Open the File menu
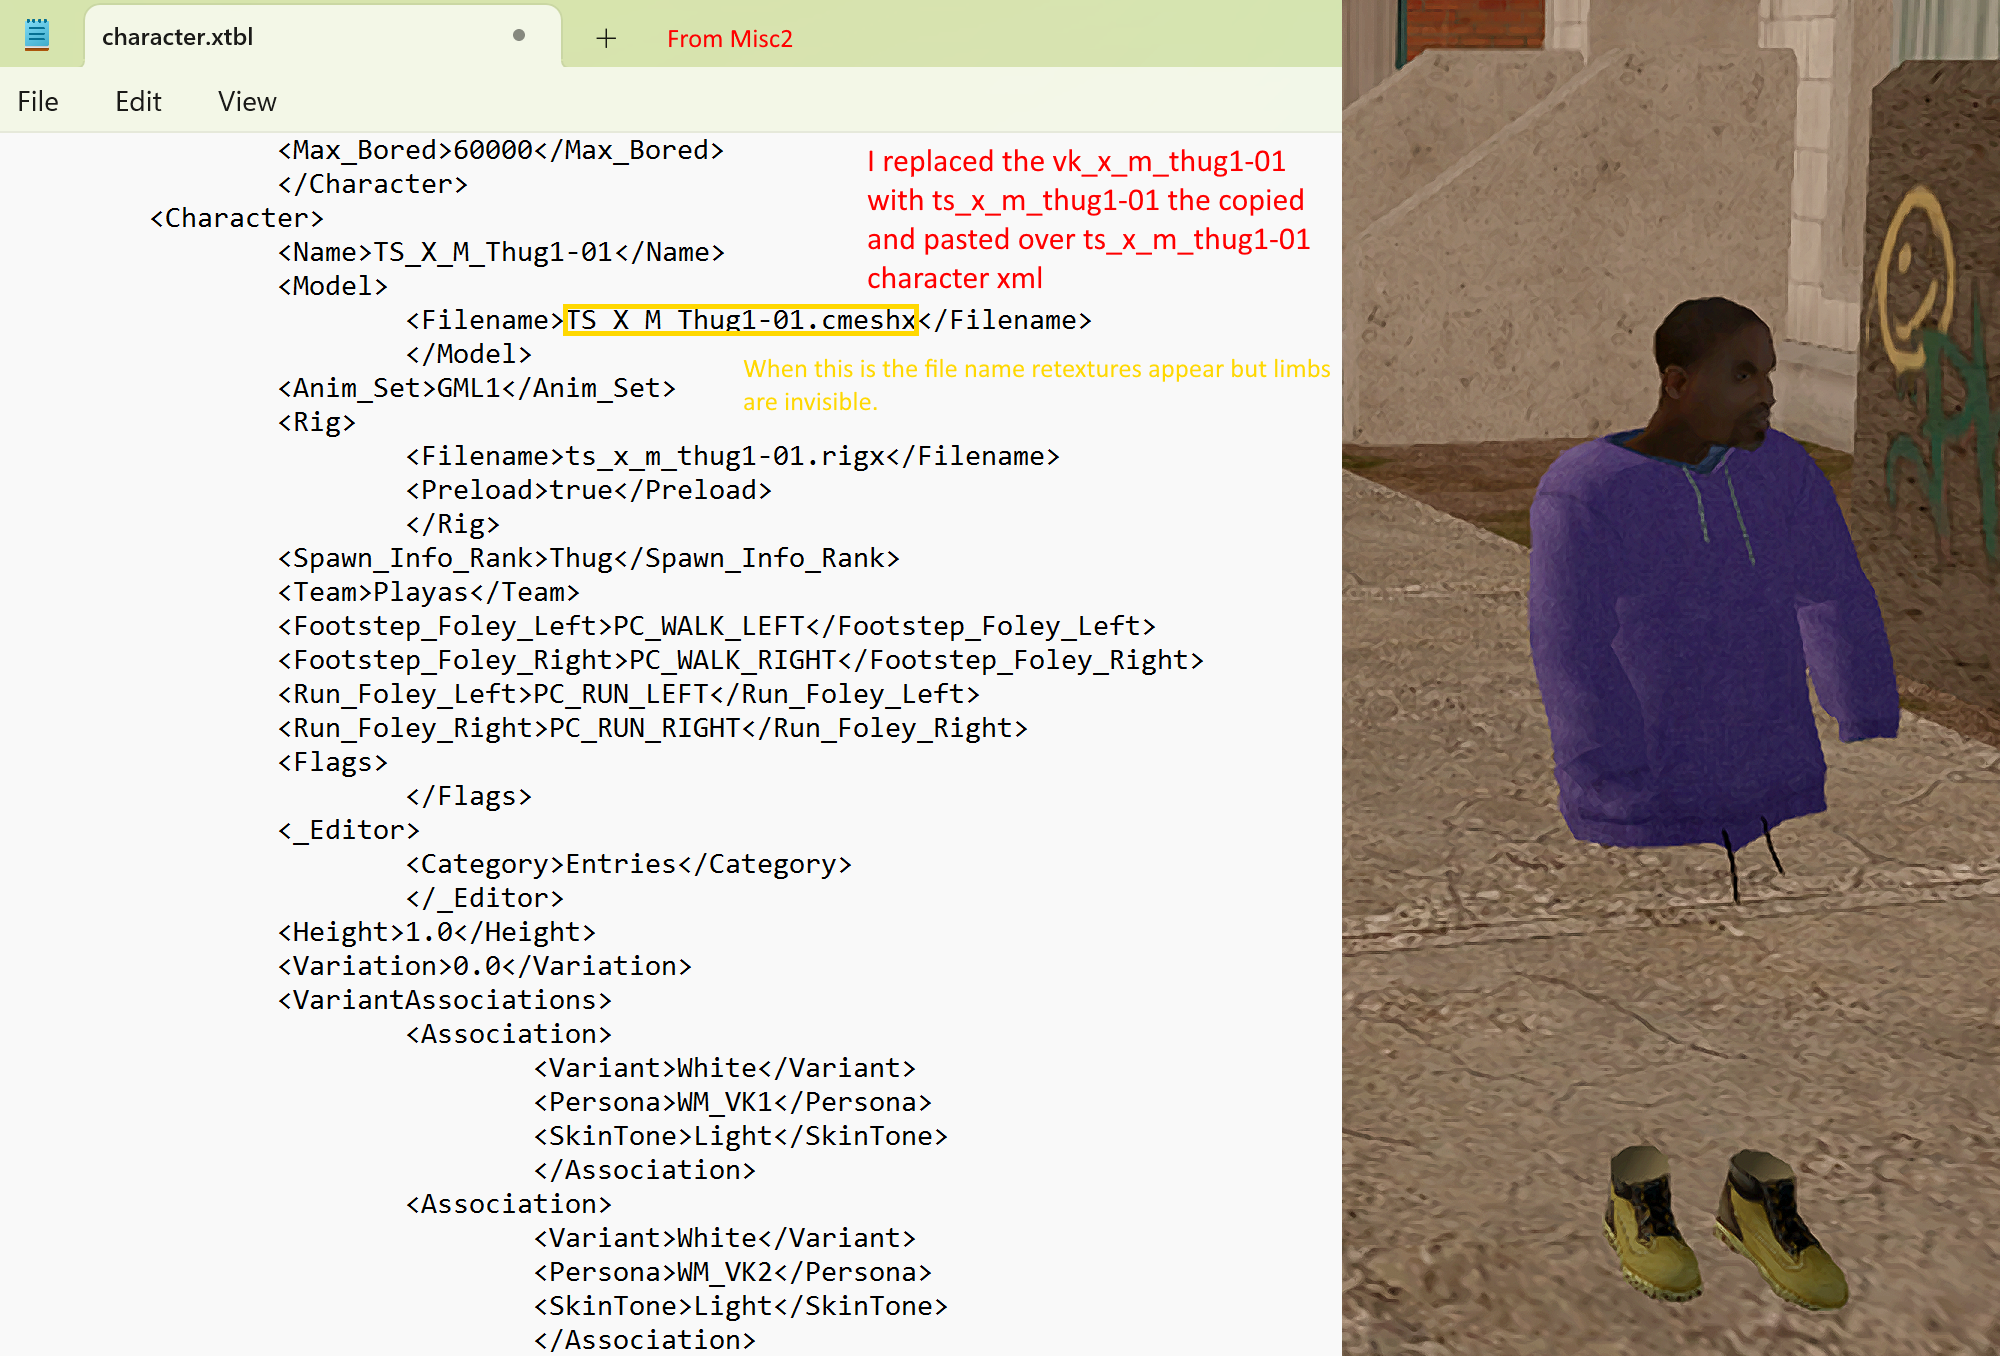 [x=38, y=101]
